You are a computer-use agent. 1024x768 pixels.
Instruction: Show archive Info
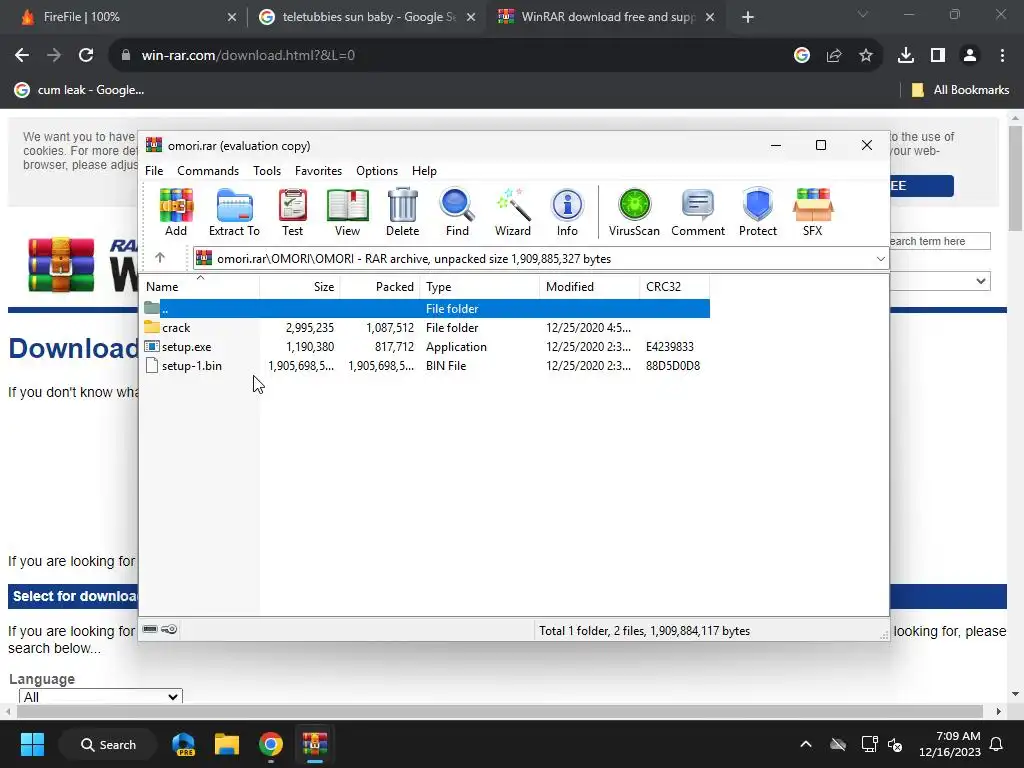click(567, 212)
